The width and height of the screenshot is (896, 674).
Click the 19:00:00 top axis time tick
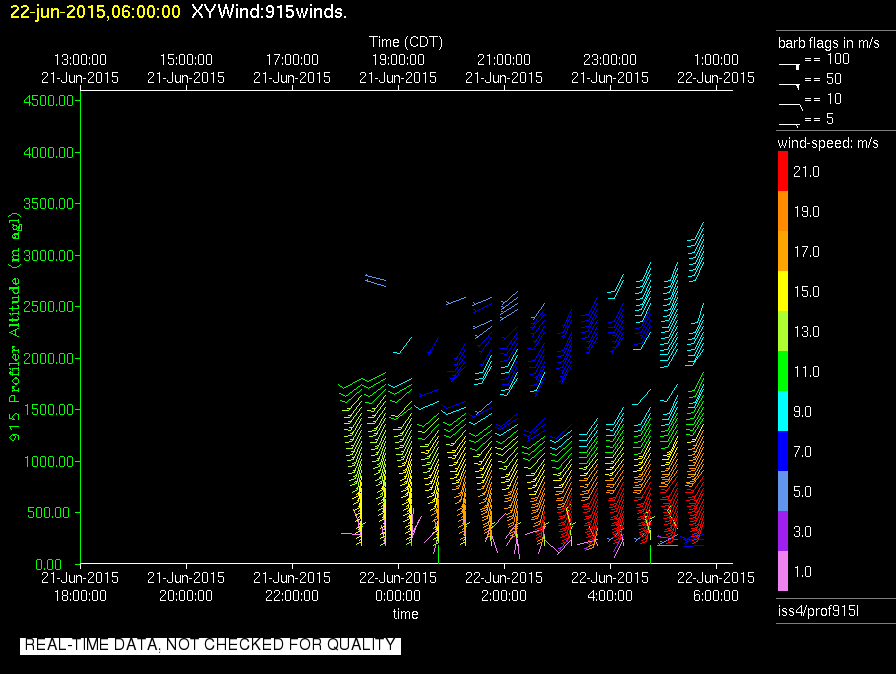(397, 68)
